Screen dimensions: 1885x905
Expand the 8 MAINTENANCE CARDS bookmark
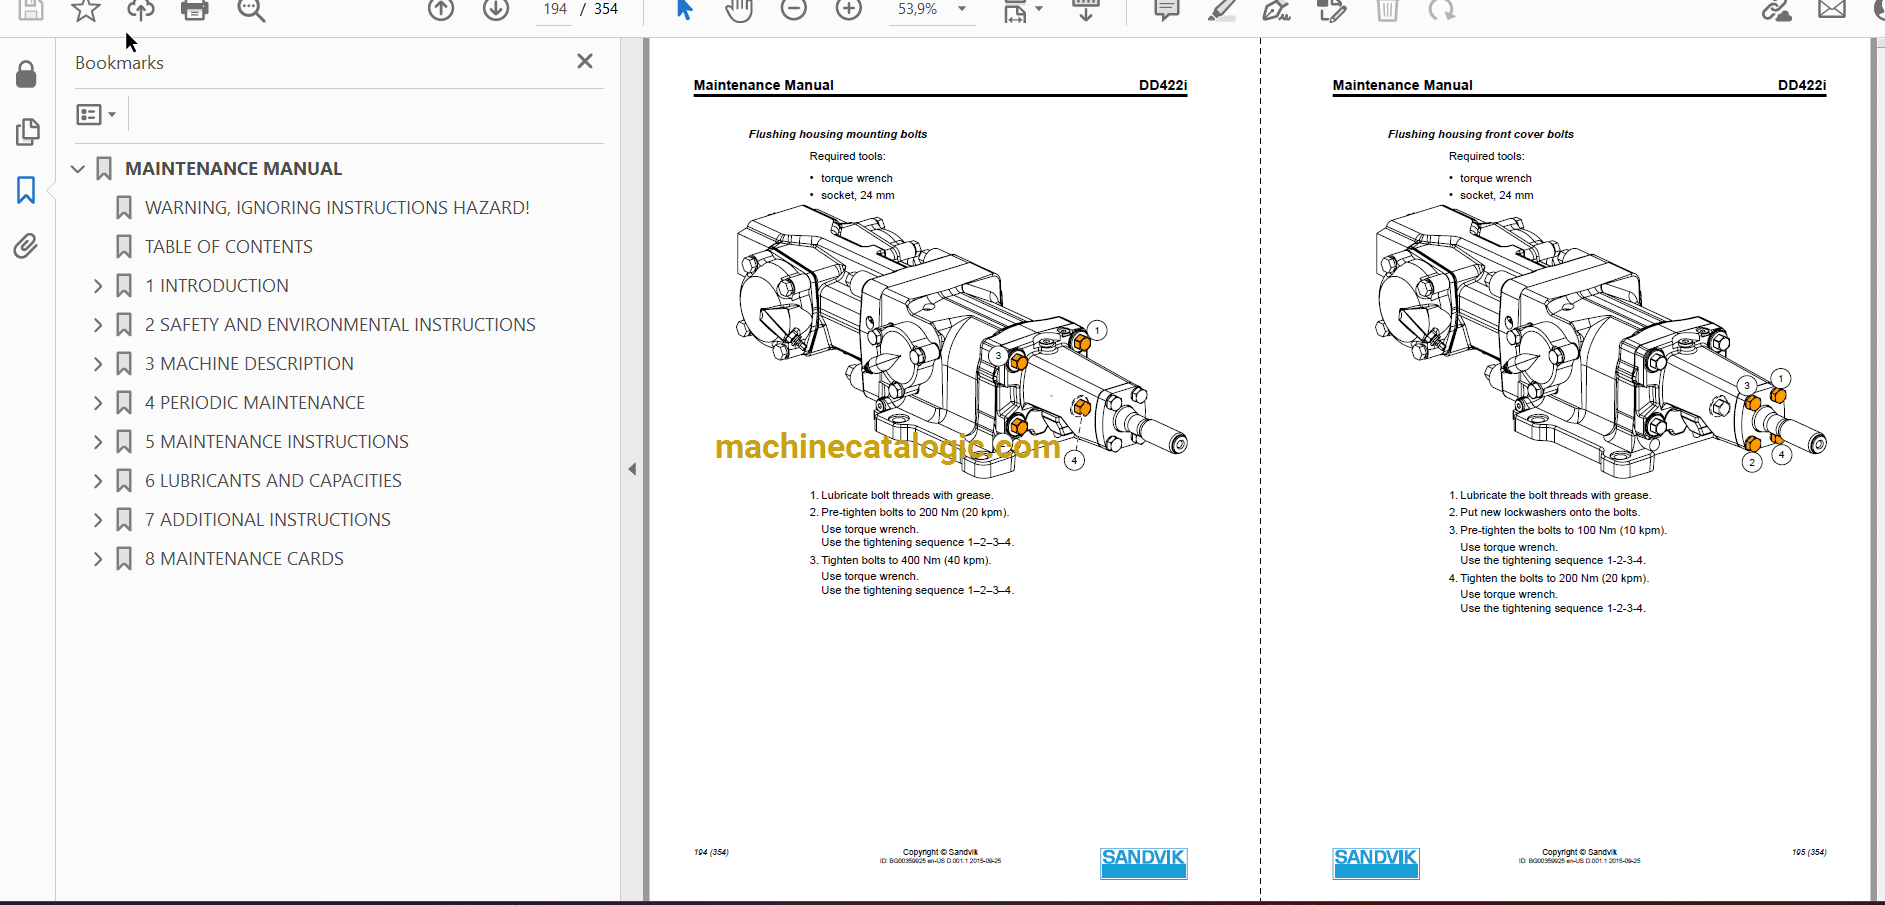[x=98, y=559]
